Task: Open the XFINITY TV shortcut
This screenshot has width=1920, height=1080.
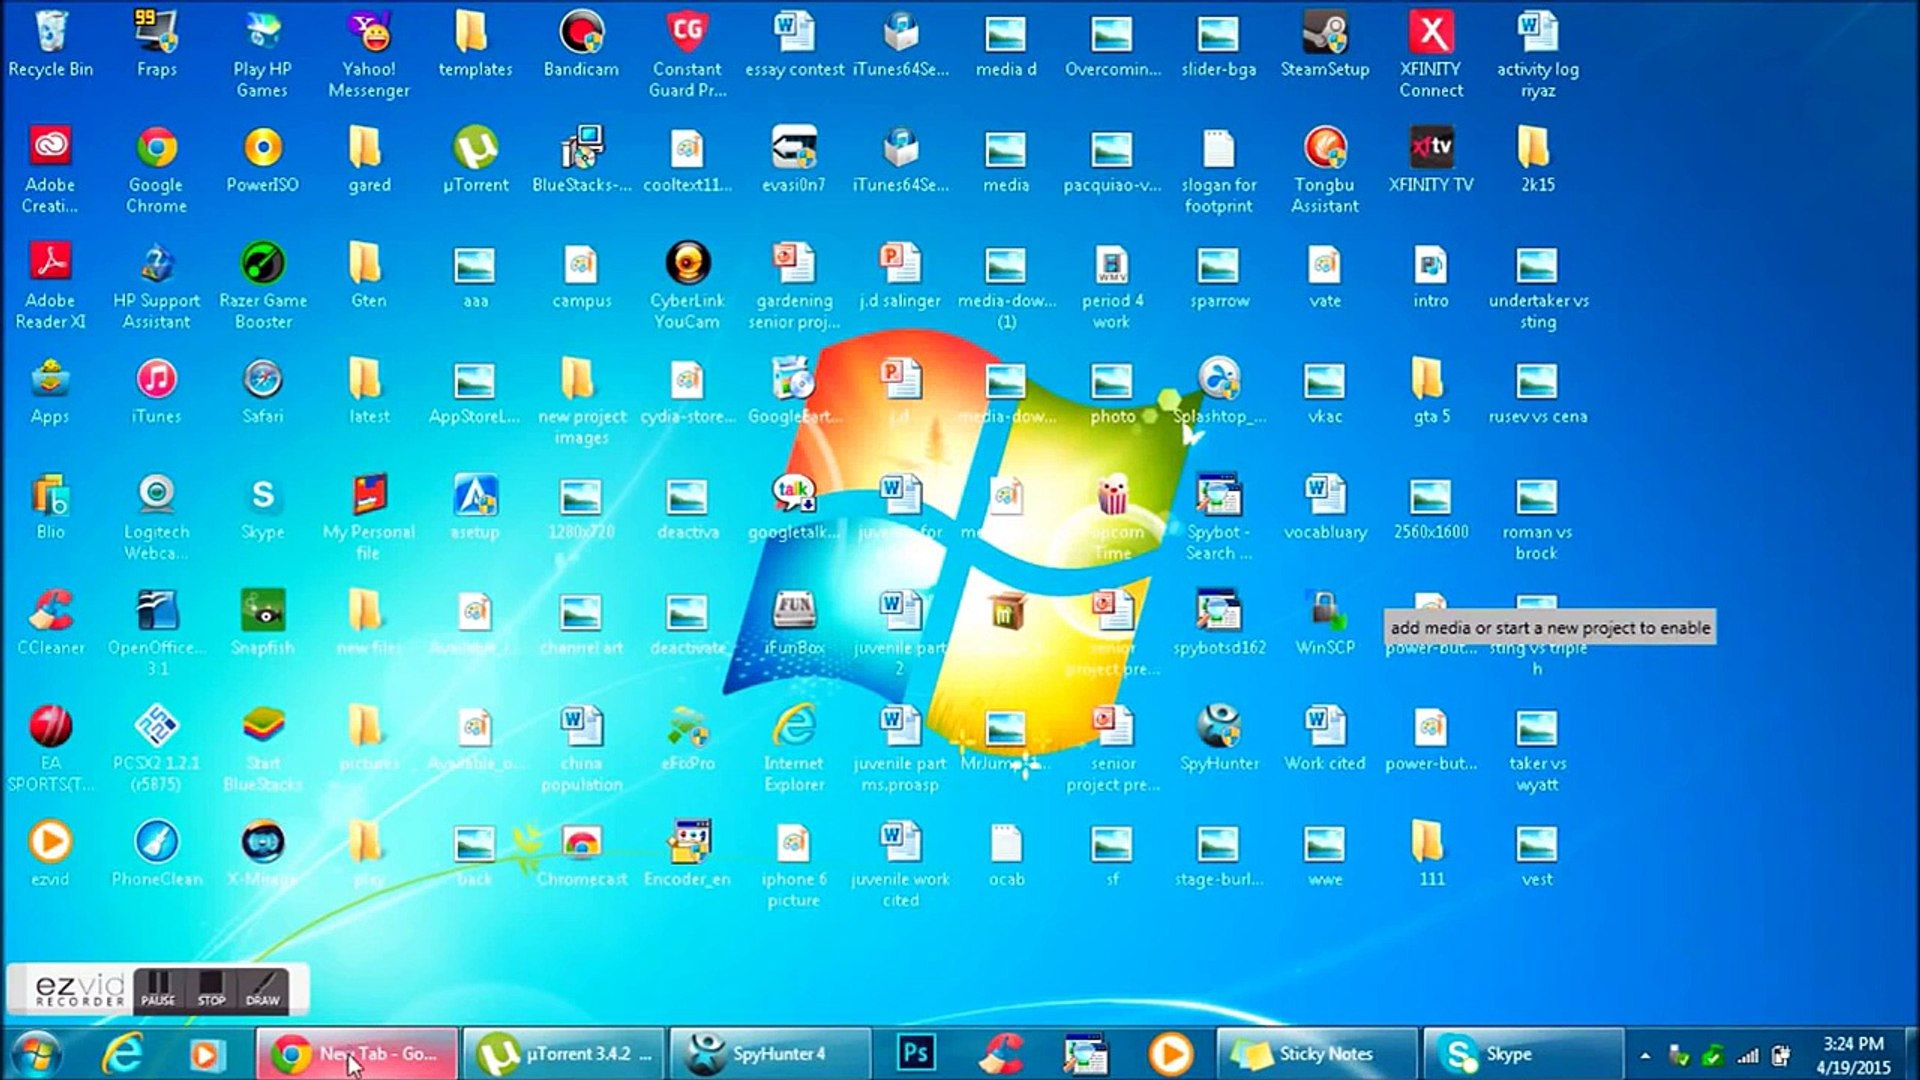Action: click(x=1431, y=160)
